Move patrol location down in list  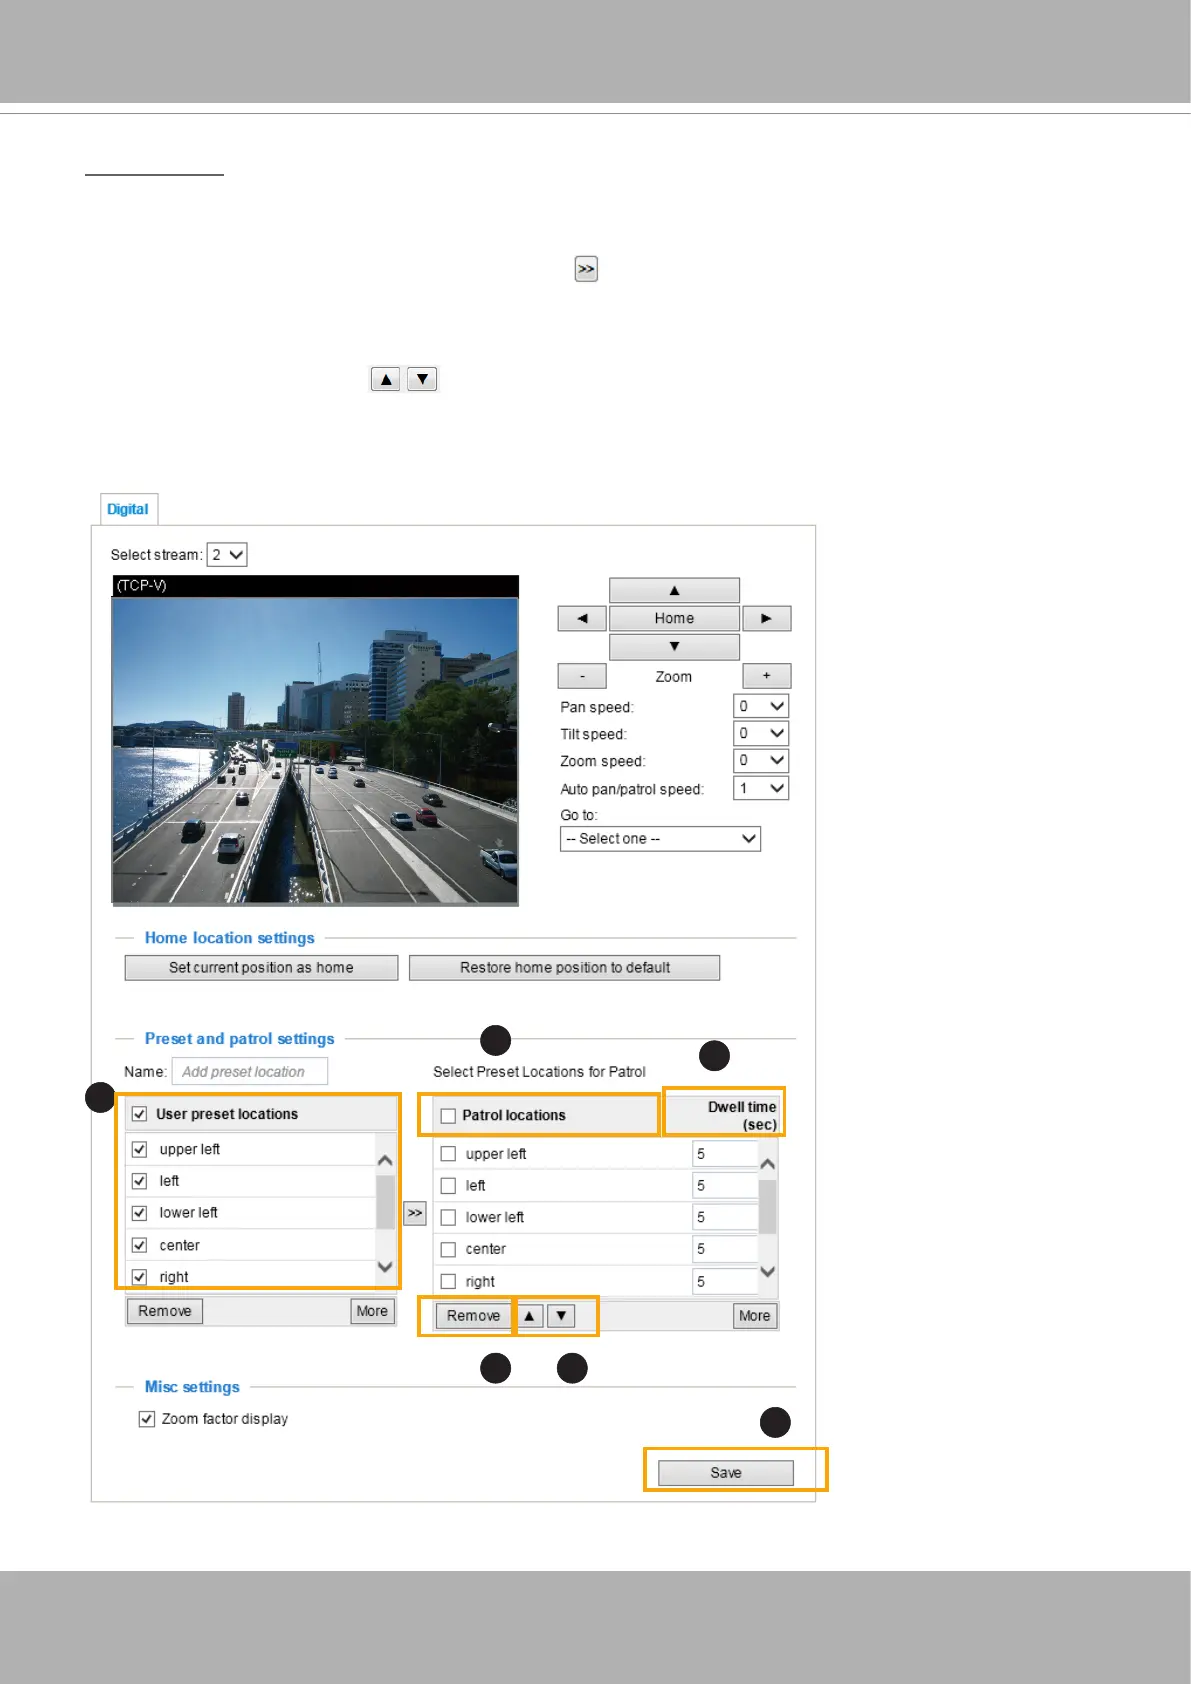(x=561, y=1316)
